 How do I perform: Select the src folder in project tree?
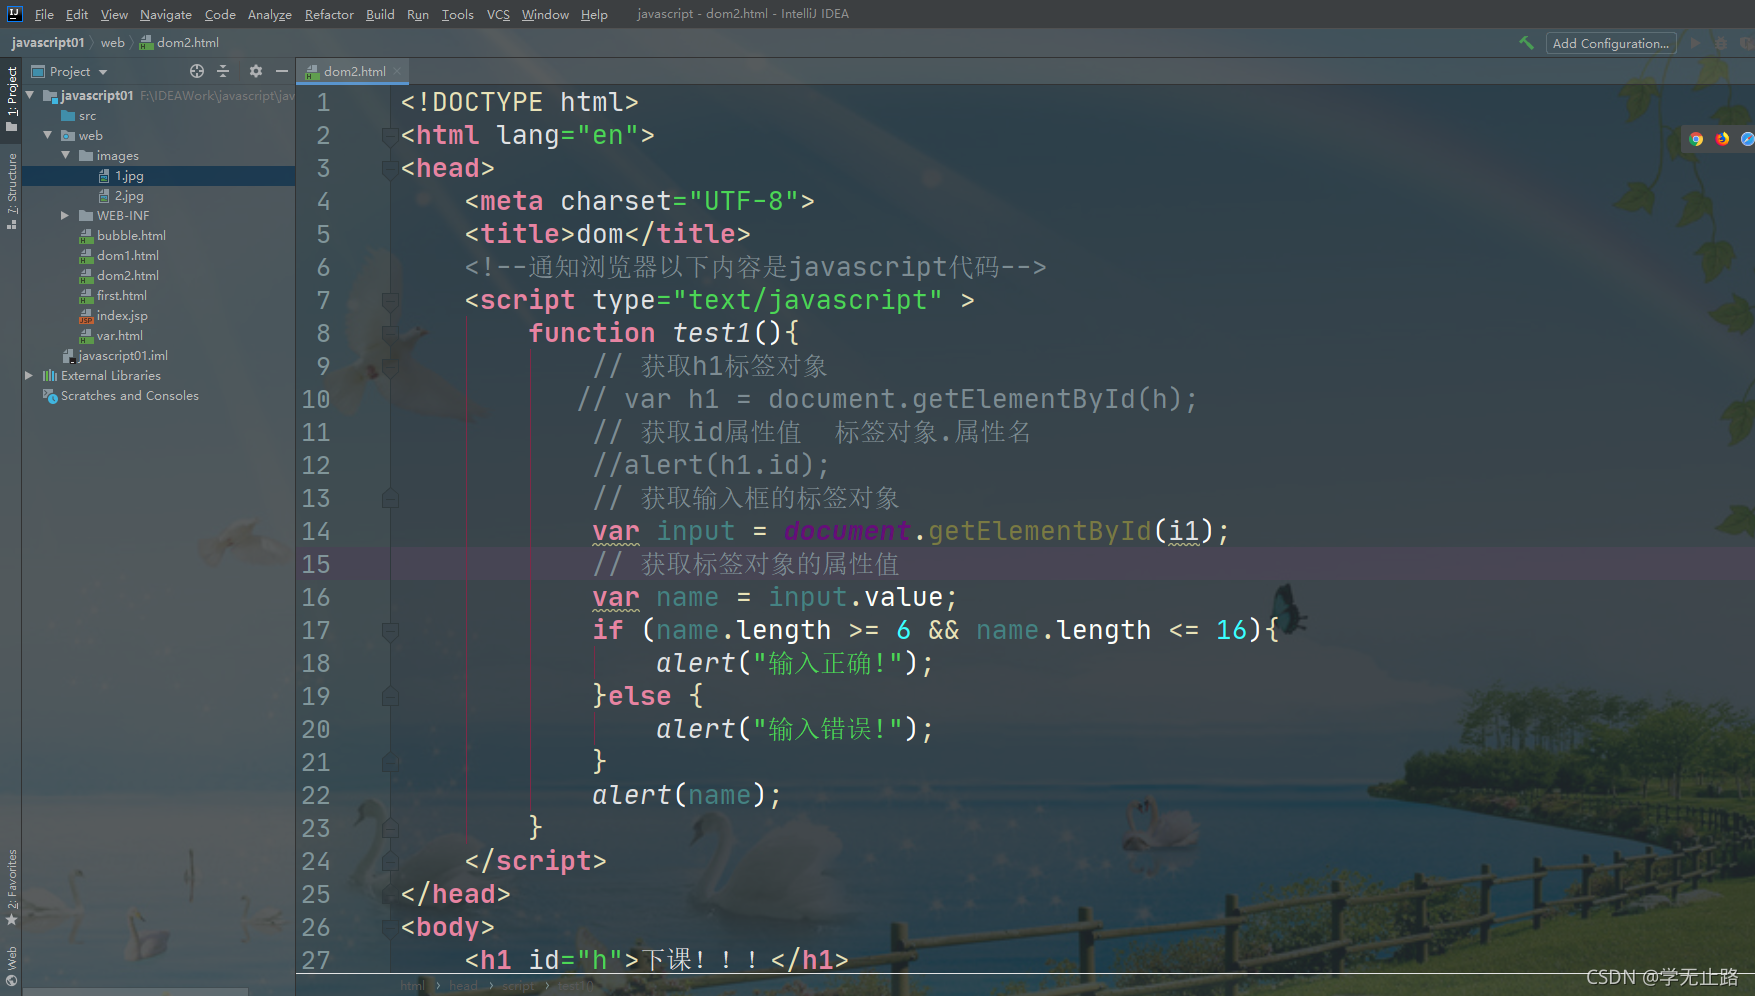[79, 115]
